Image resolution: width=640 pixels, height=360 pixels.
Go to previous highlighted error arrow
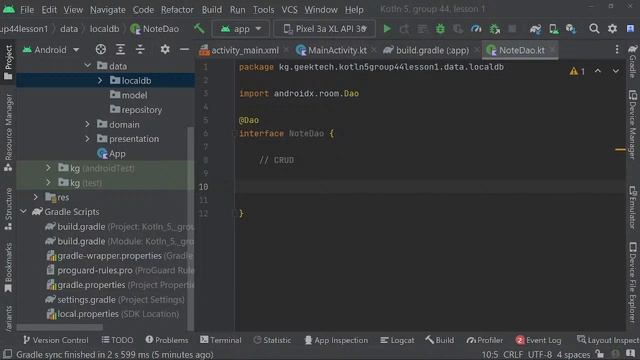coord(598,71)
